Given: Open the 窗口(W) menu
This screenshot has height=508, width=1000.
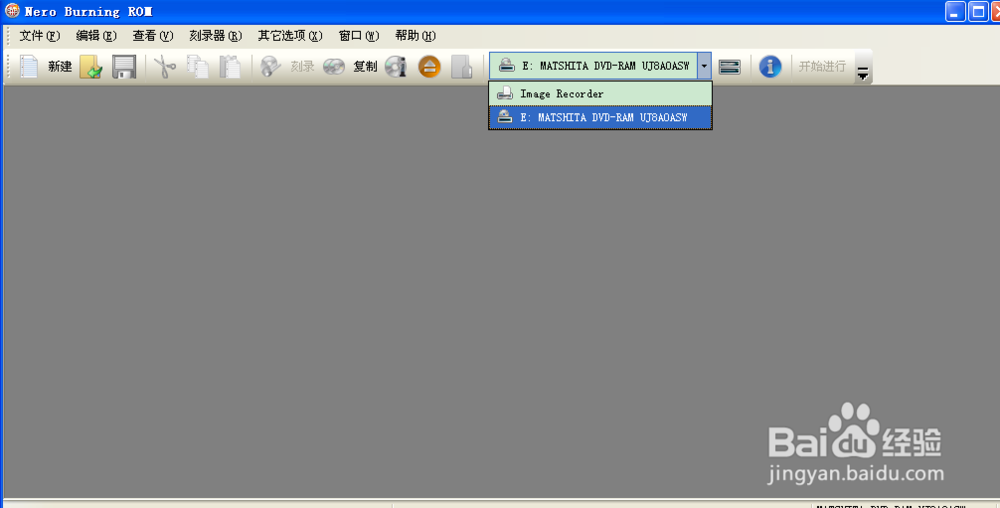Looking at the screenshot, I should tap(359, 36).
